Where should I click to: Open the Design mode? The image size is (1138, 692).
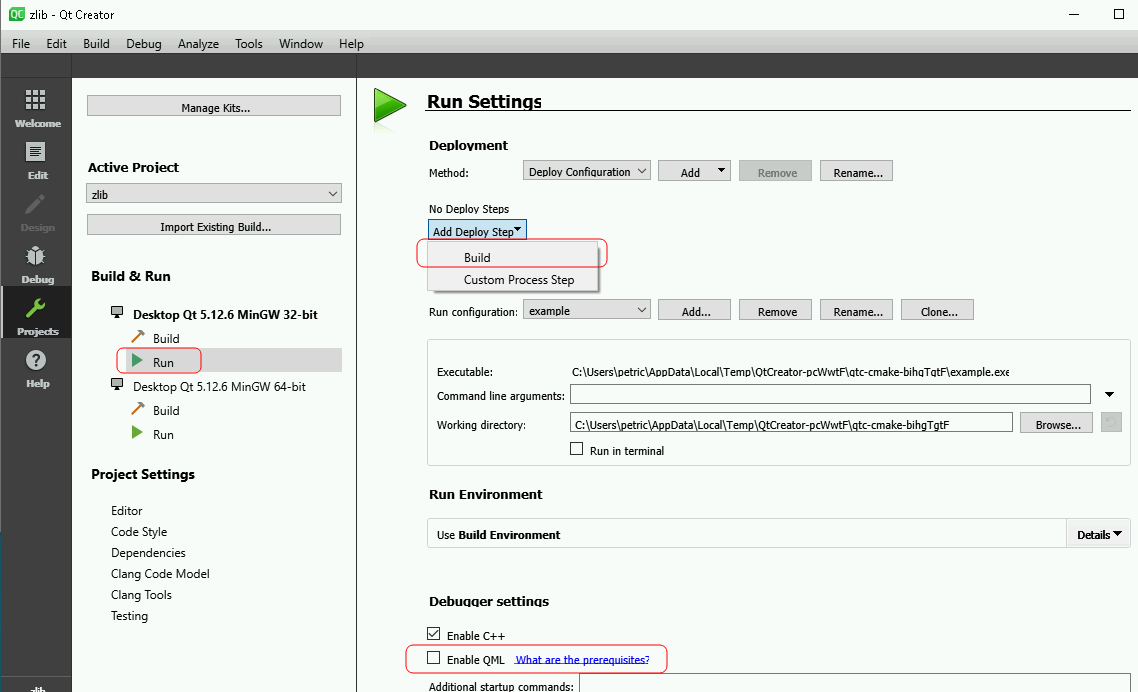(36, 213)
